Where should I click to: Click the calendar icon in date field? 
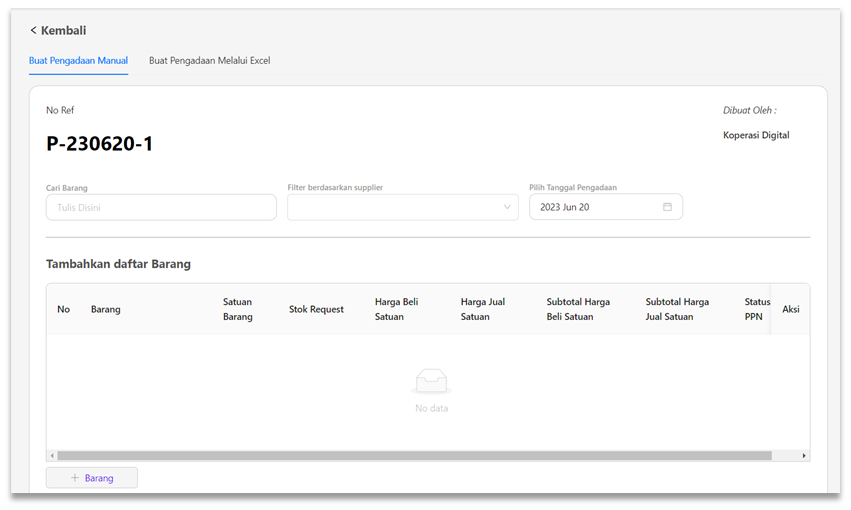(667, 207)
